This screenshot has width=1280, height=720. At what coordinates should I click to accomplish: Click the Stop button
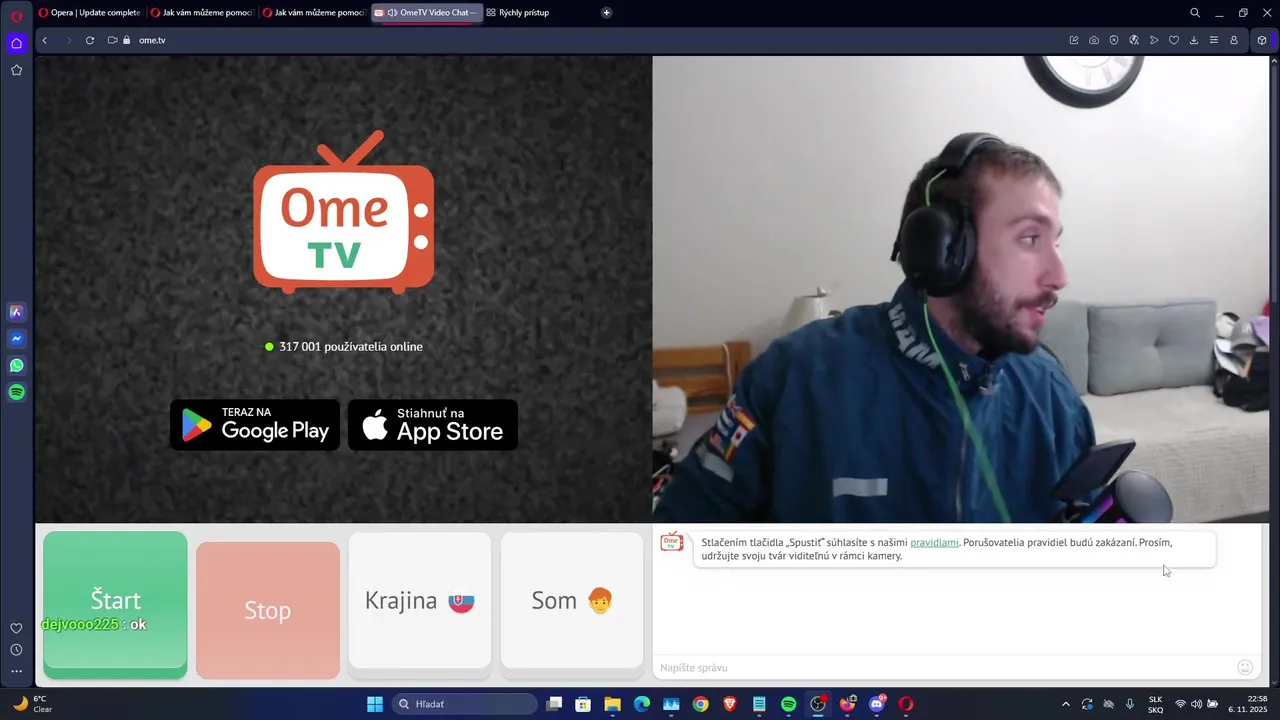tap(268, 610)
